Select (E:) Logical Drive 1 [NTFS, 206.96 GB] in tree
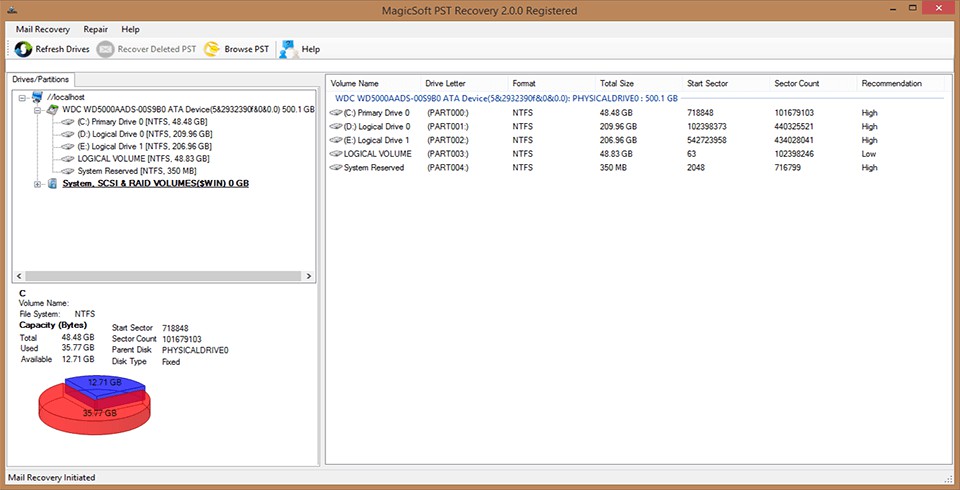 (x=144, y=147)
